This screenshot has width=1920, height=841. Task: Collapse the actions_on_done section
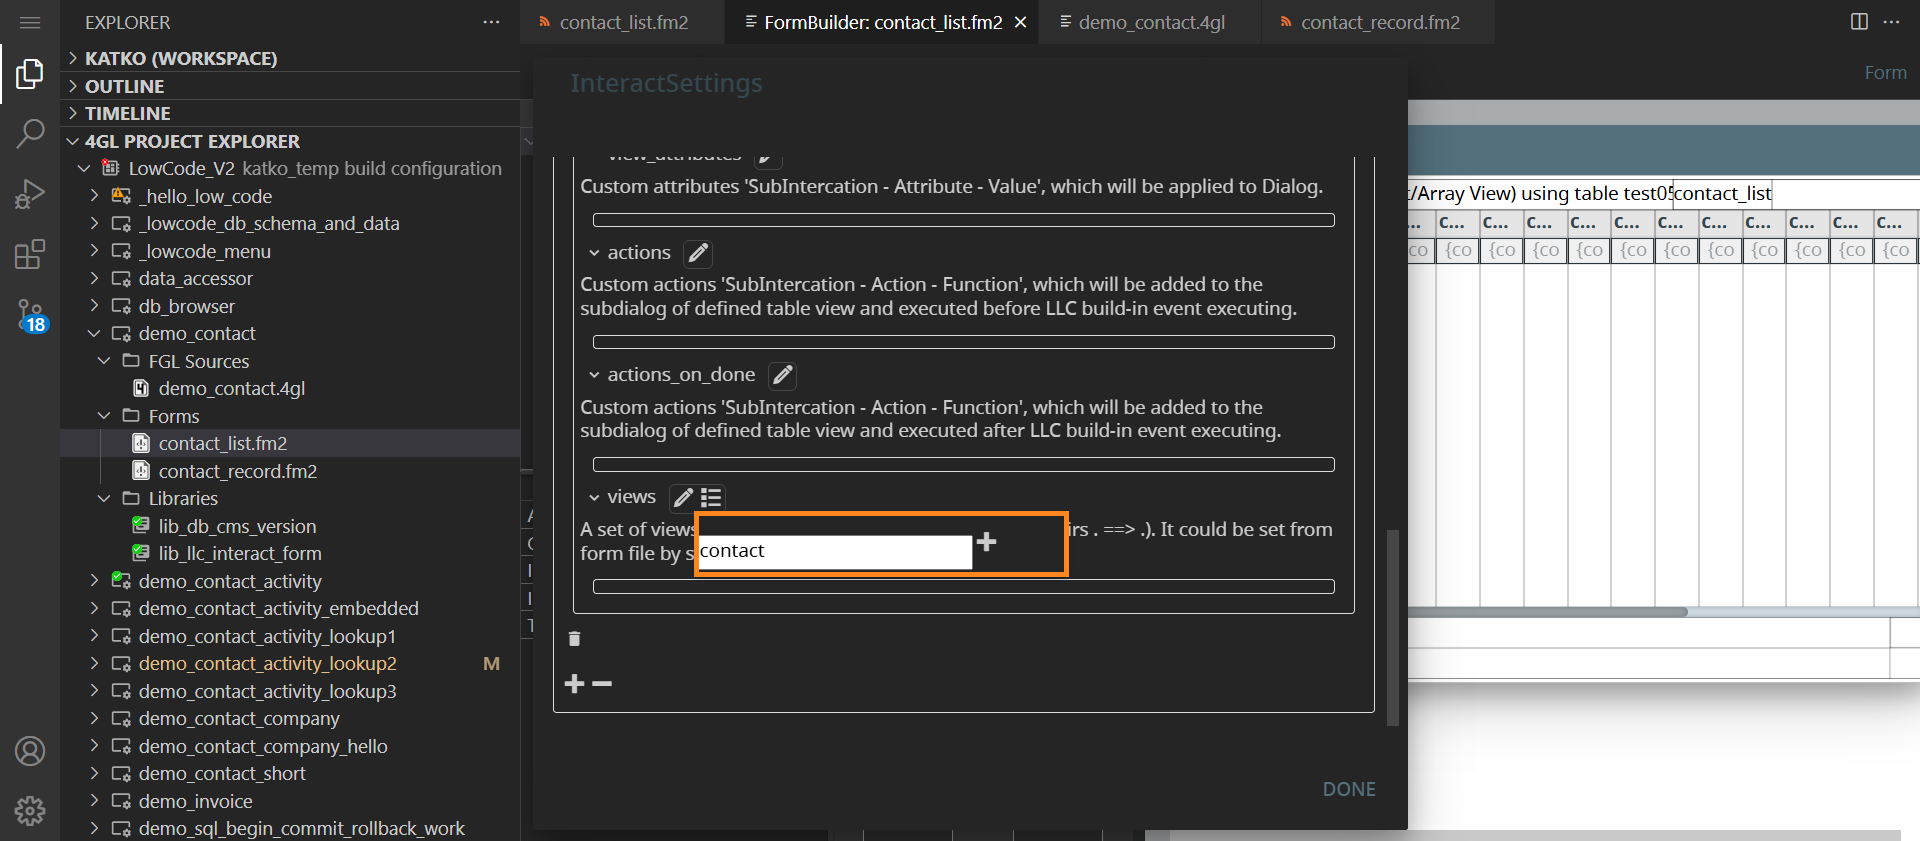point(594,375)
